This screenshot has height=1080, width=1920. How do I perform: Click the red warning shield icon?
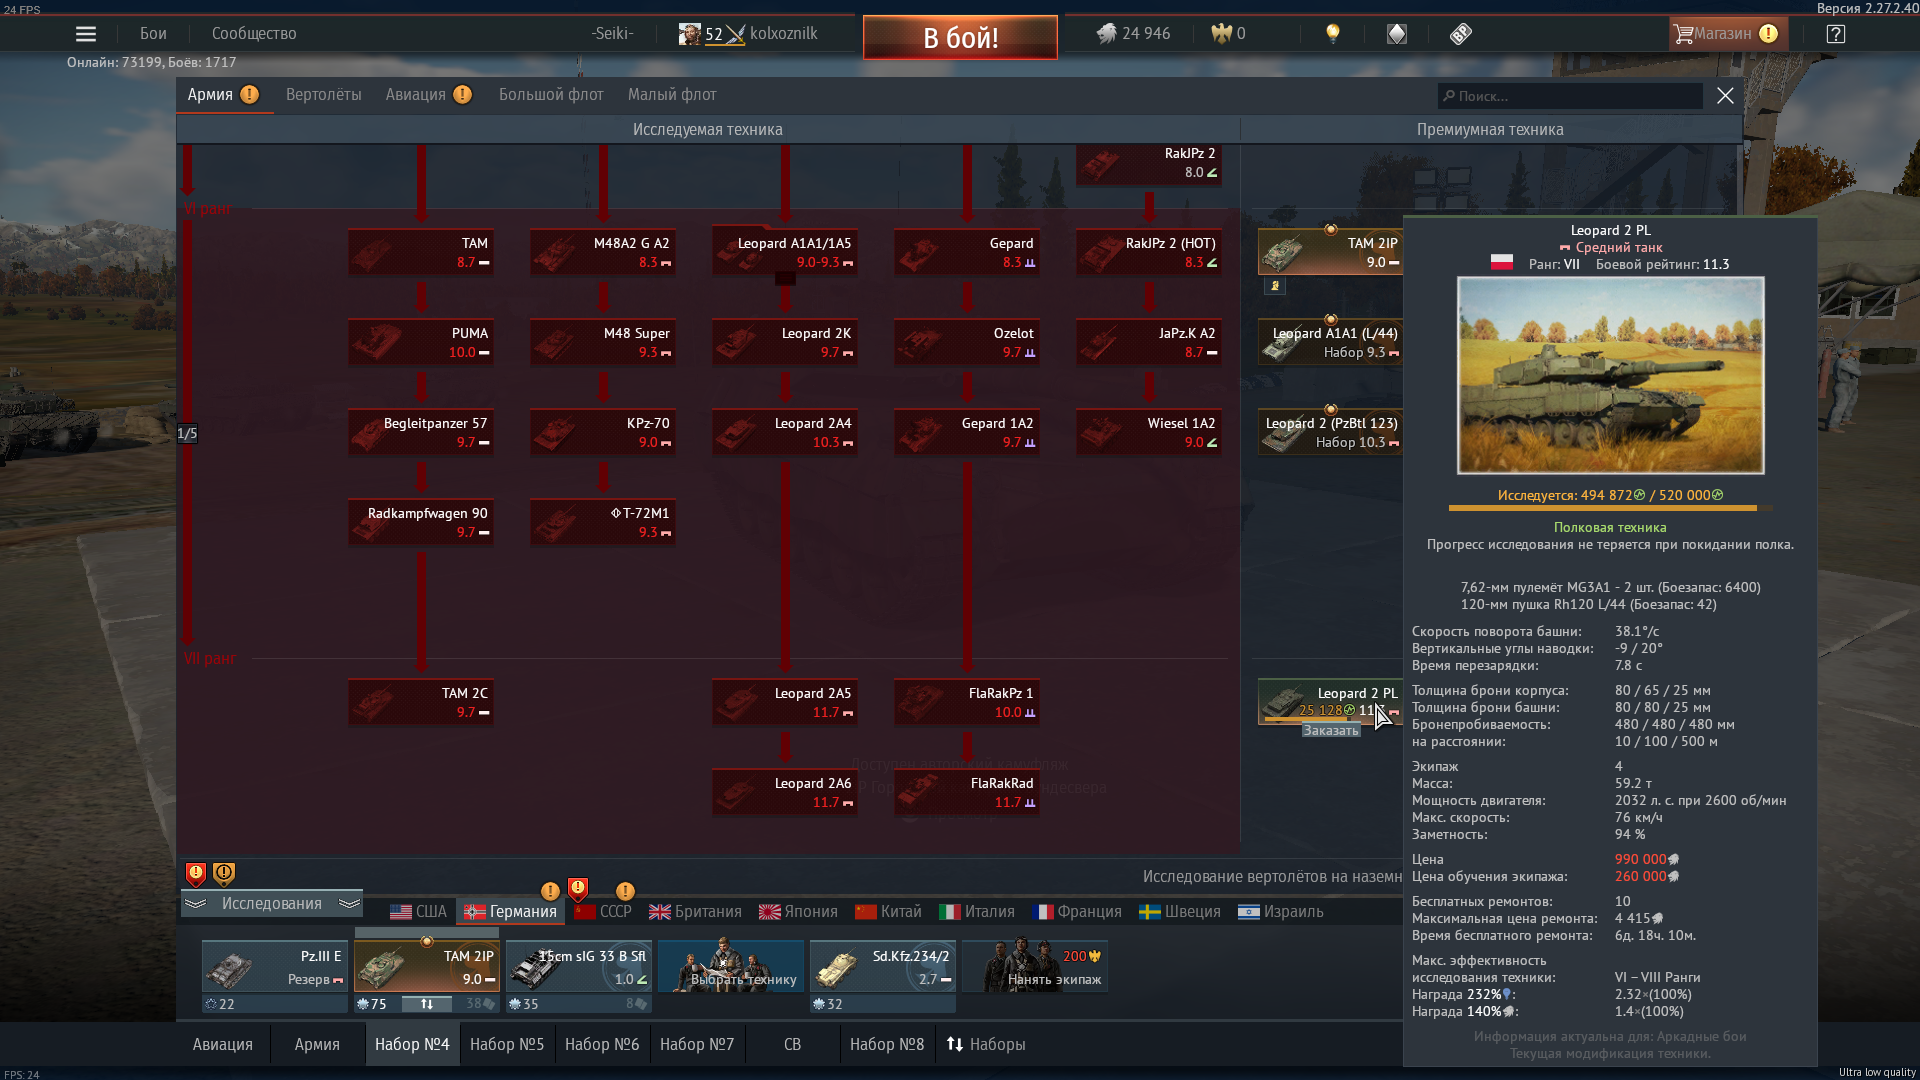(196, 874)
